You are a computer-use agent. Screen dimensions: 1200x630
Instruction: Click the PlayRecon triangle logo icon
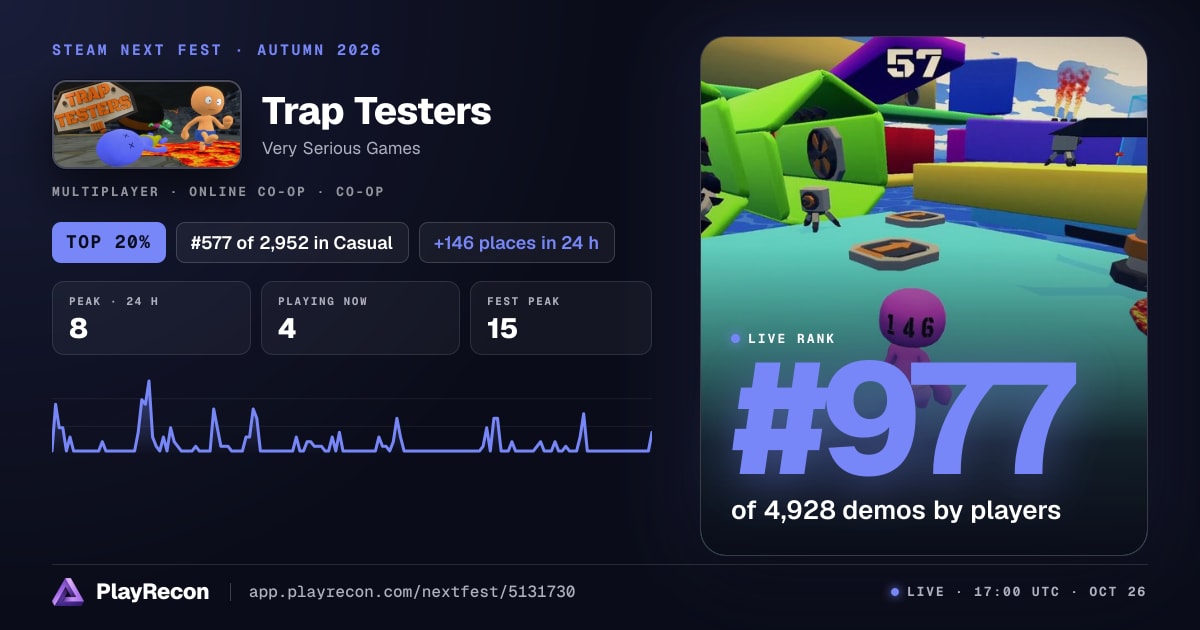68,592
